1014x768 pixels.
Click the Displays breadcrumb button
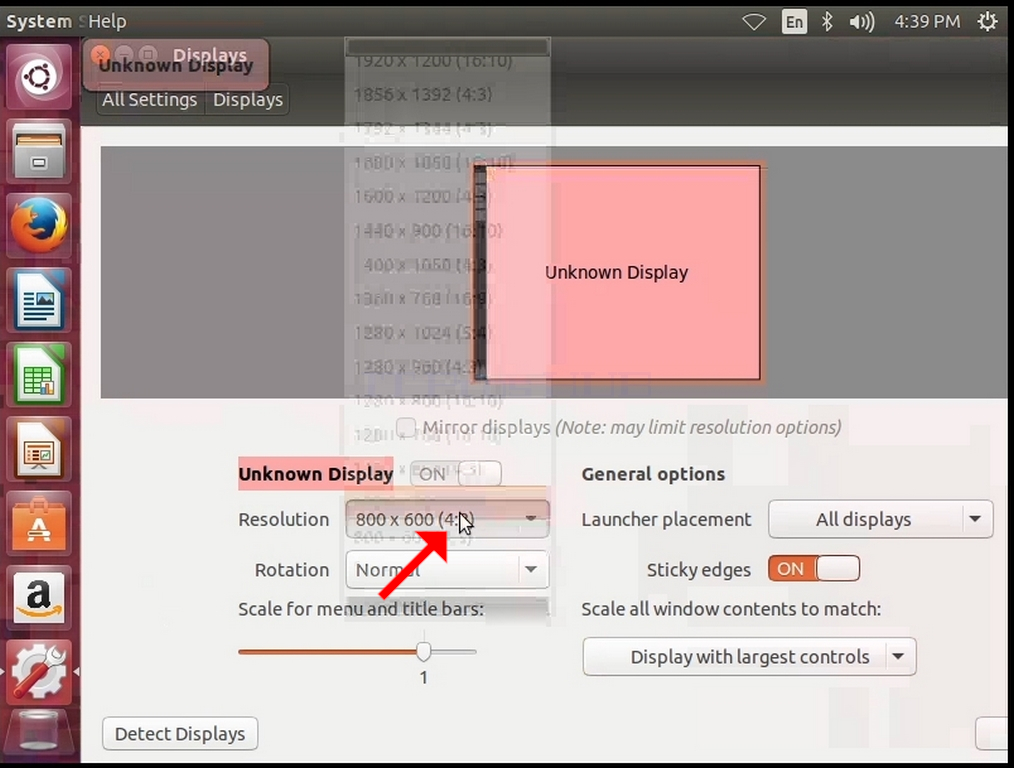[x=248, y=100]
